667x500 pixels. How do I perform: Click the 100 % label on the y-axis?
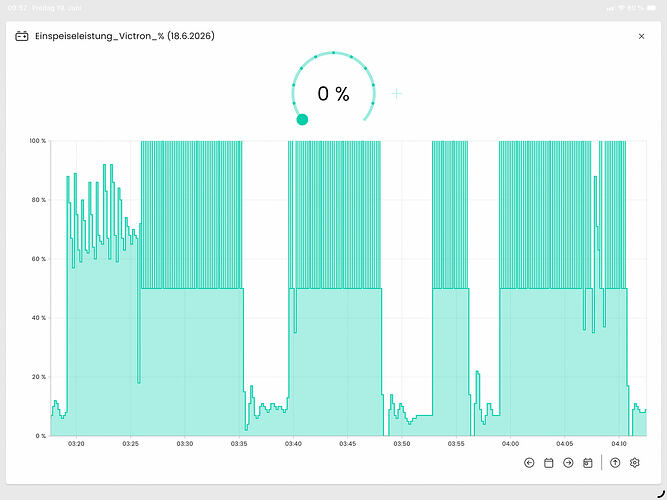coord(37,141)
